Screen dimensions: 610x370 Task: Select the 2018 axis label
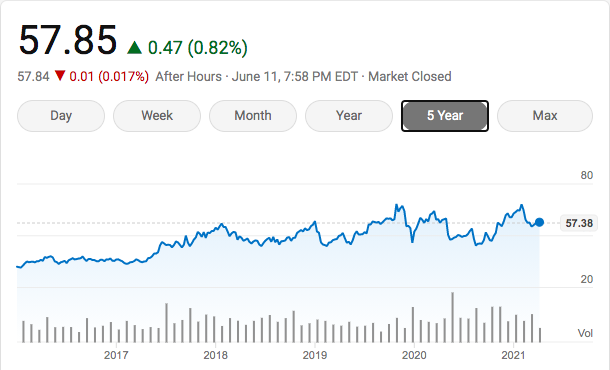[216, 355]
